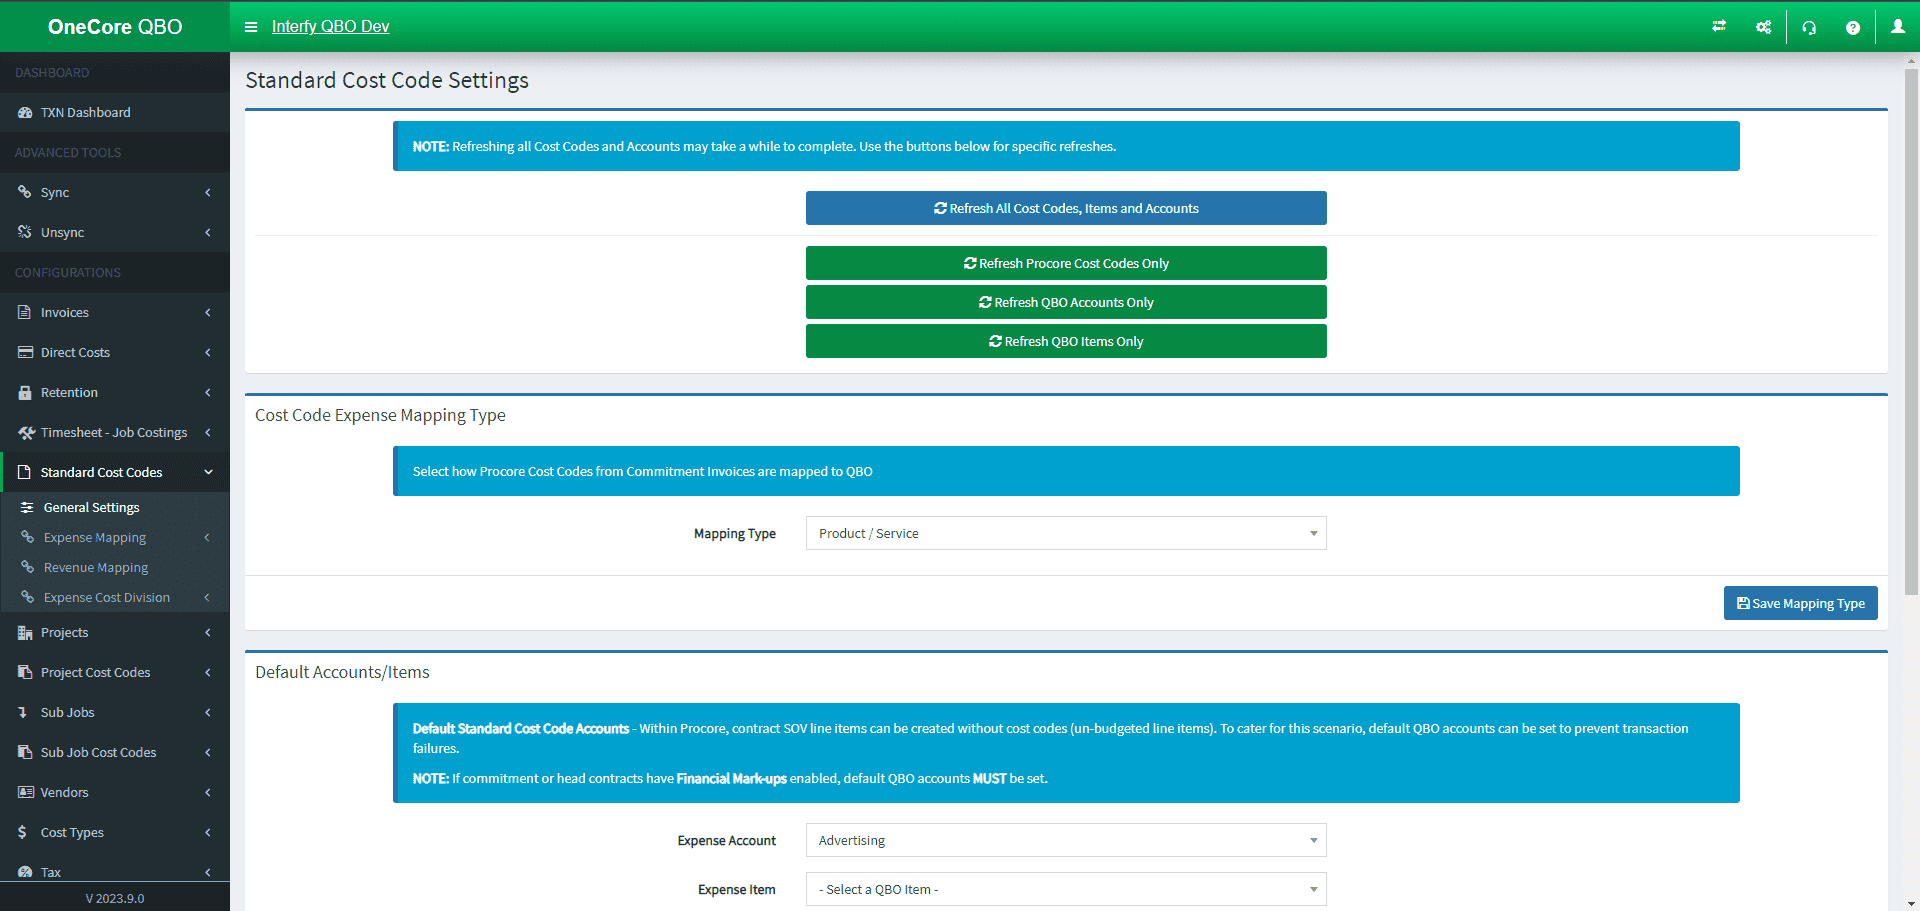The height and width of the screenshot is (911, 1920).
Task: Click the headset support icon
Action: (x=1809, y=27)
